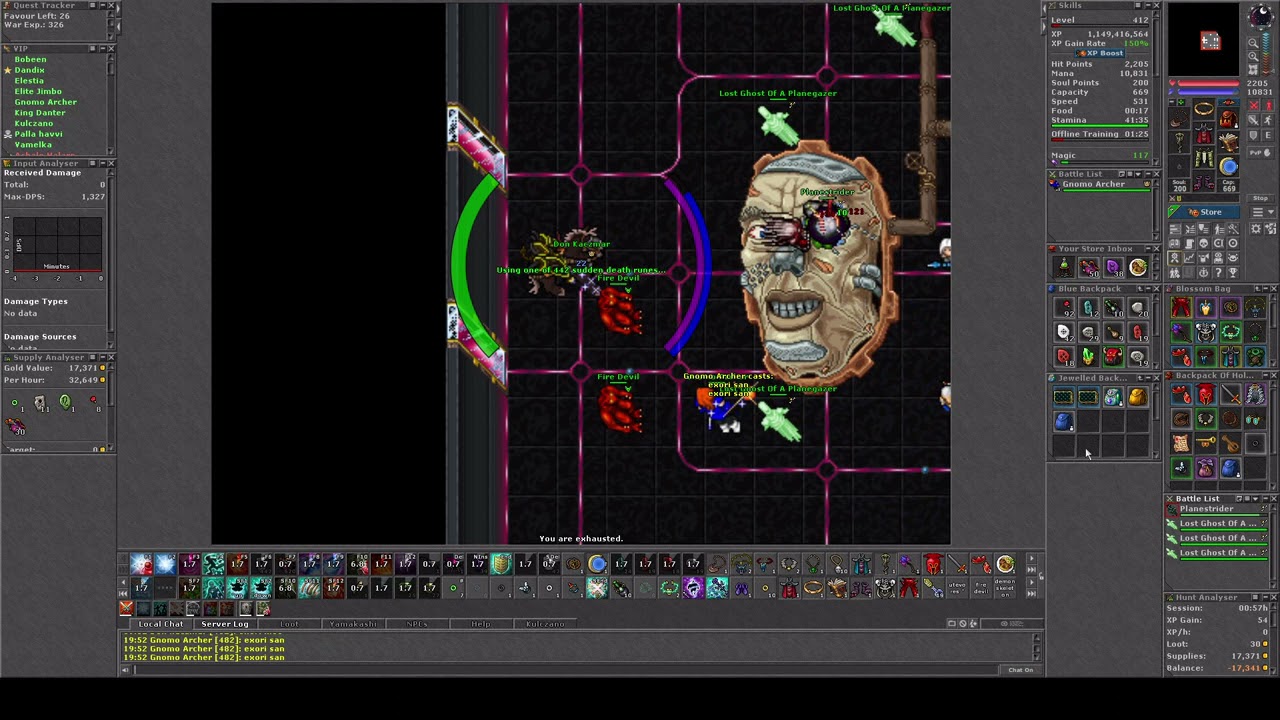1280x720 pixels.
Task: Click the red demon helmet in Blue Backpack
Action: point(1113,356)
